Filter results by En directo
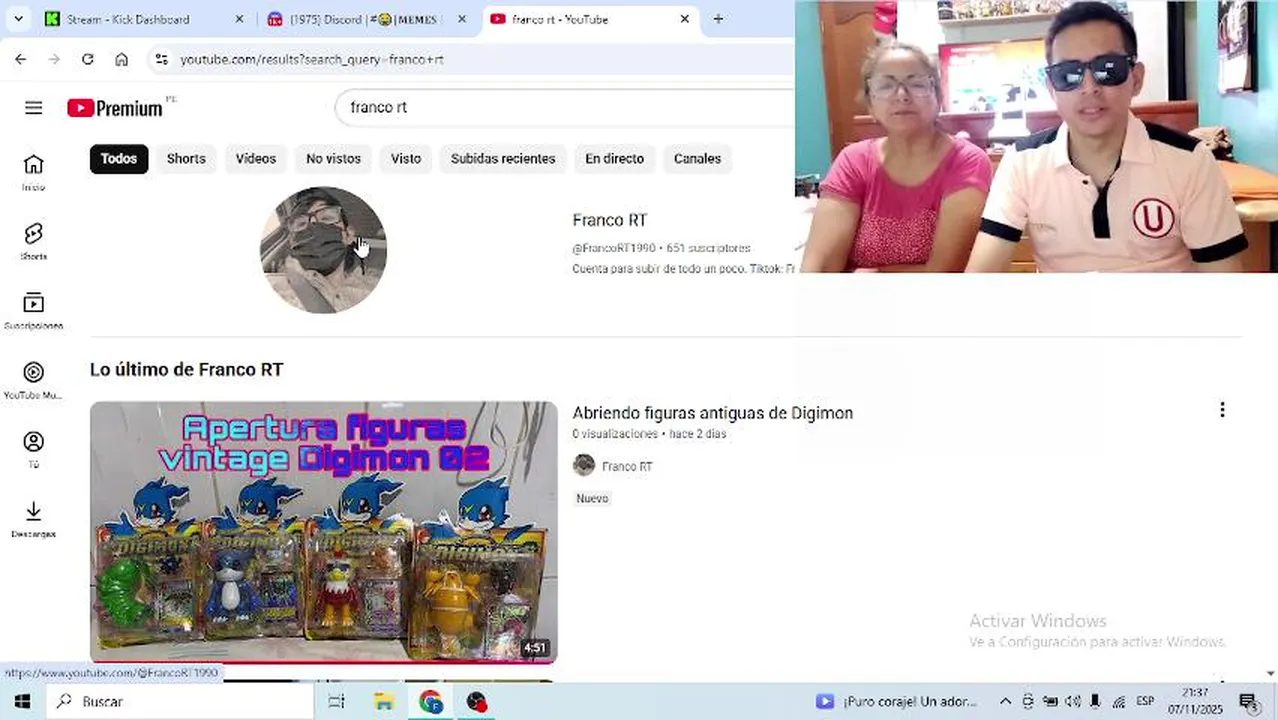1278x720 pixels. (614, 159)
